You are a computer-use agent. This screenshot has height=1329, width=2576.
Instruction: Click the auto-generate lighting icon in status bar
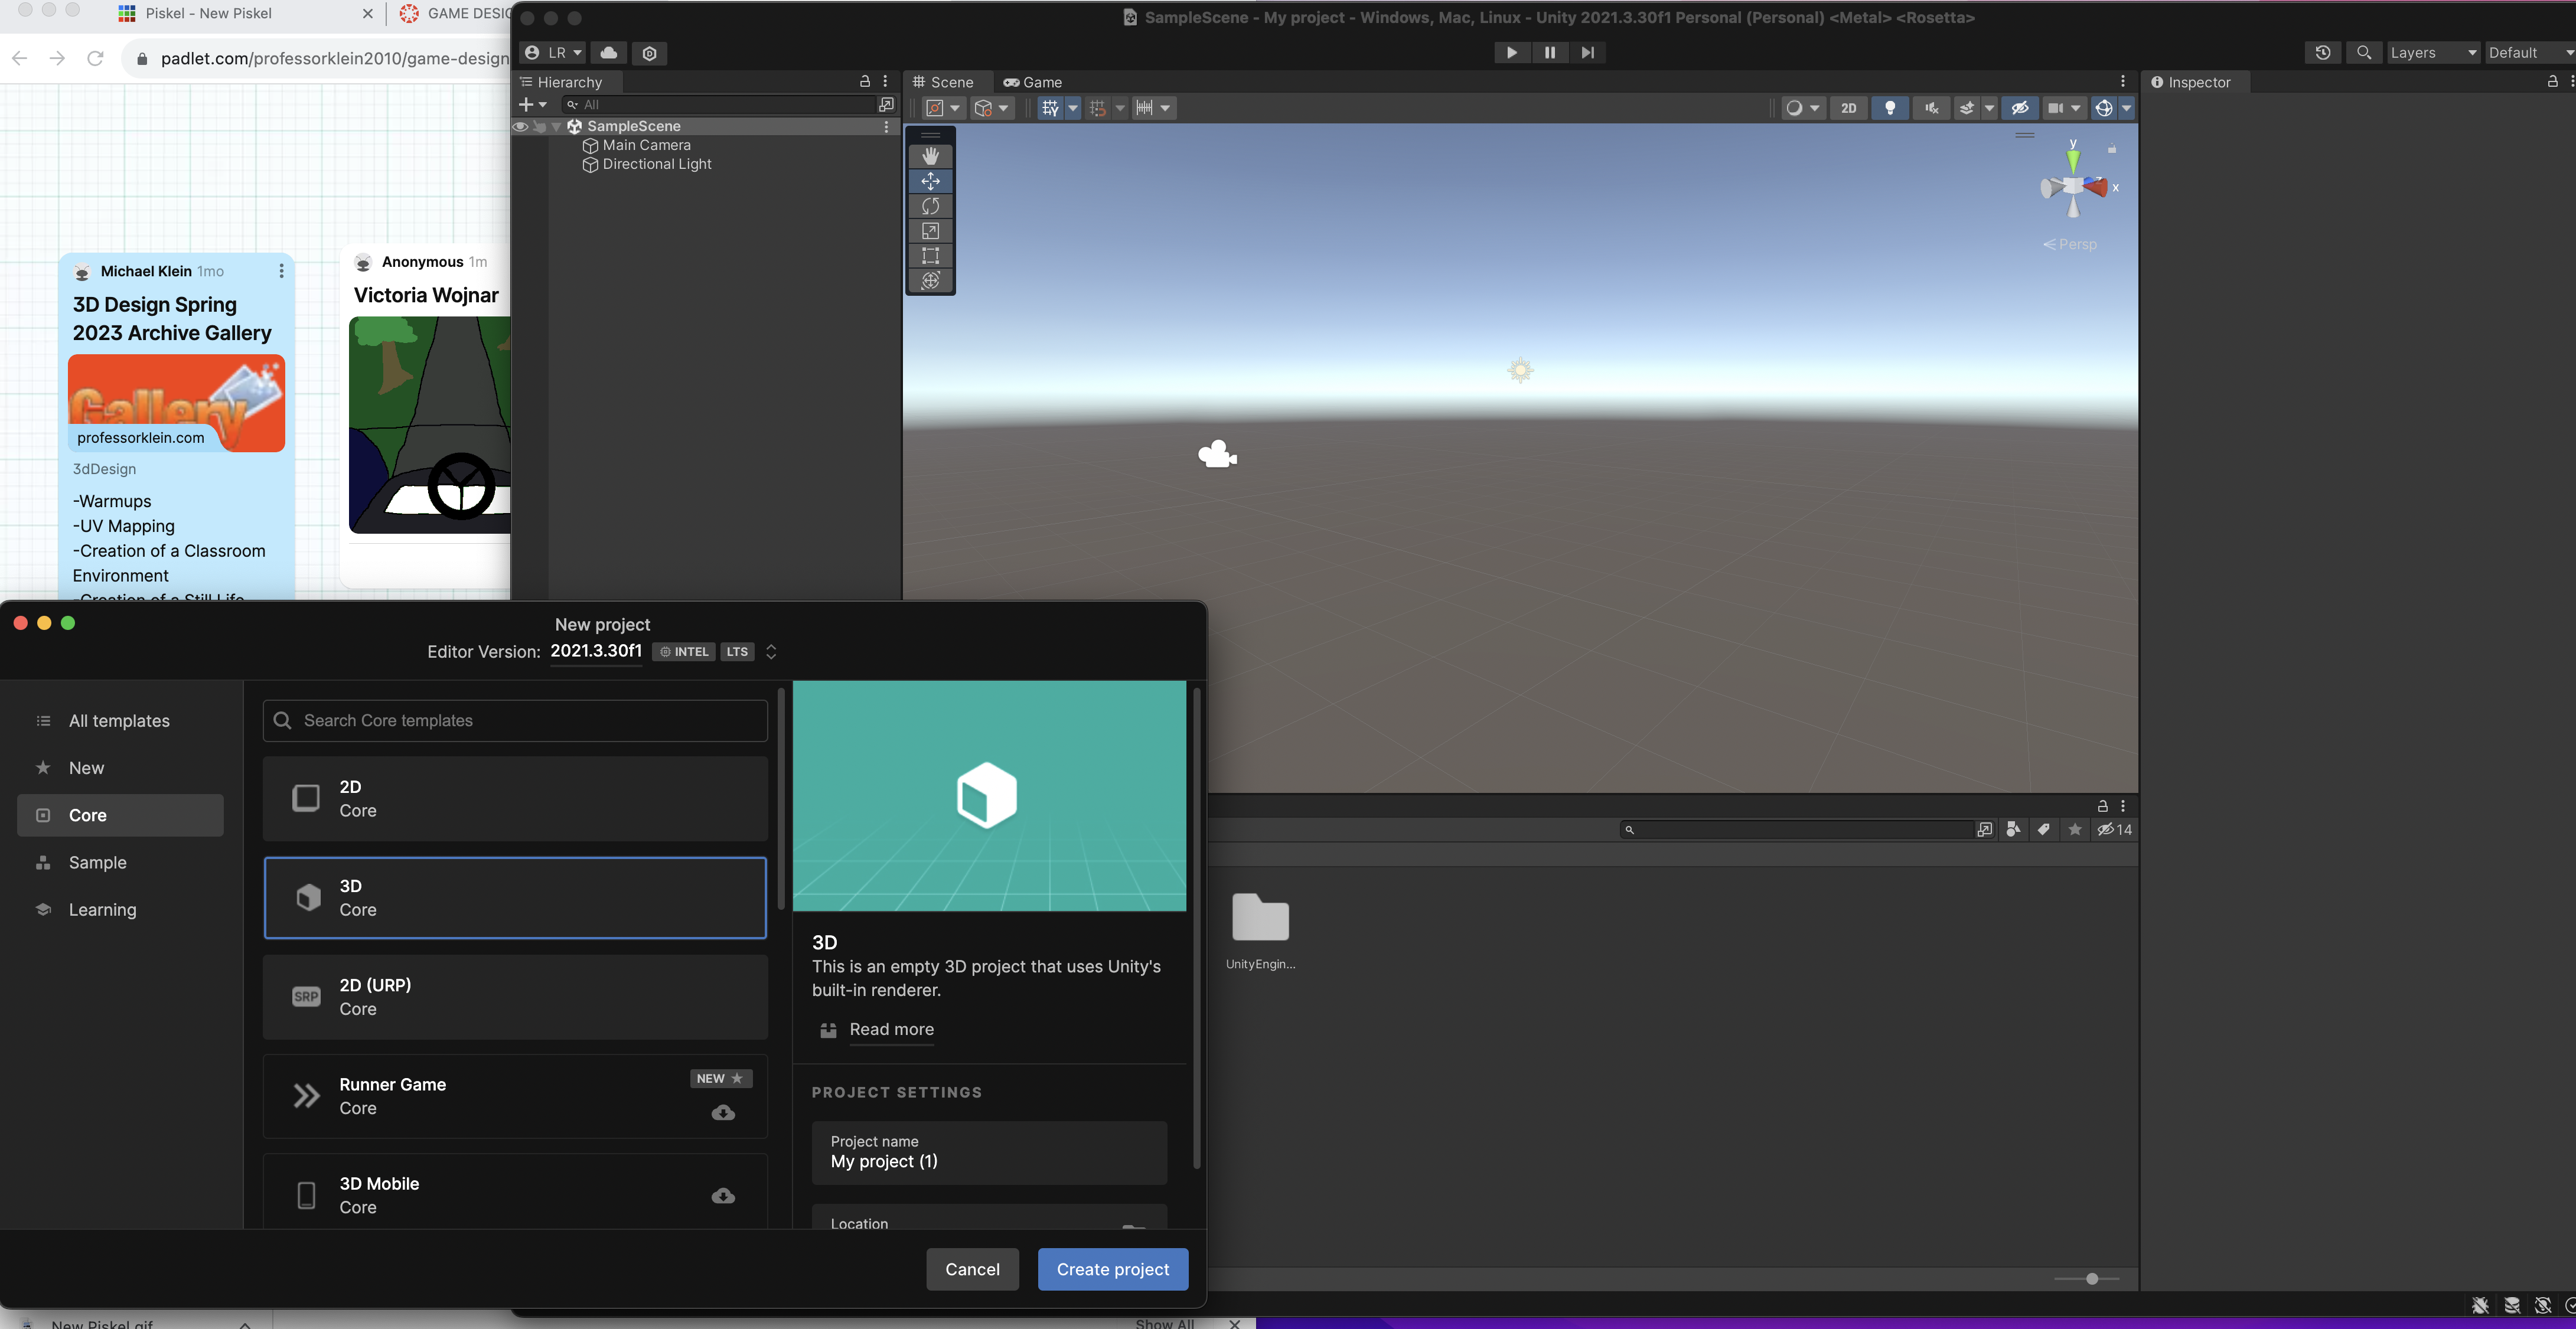tap(2543, 1305)
